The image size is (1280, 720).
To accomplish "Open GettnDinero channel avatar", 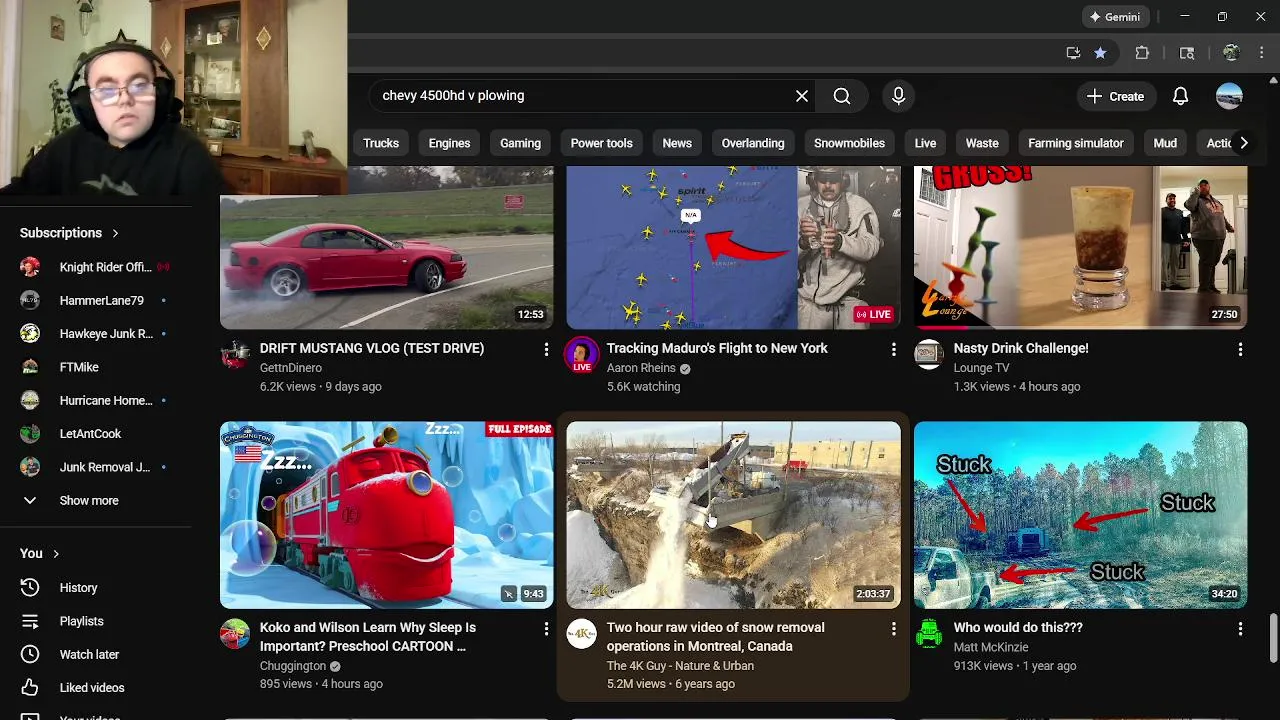I will tap(235, 355).
